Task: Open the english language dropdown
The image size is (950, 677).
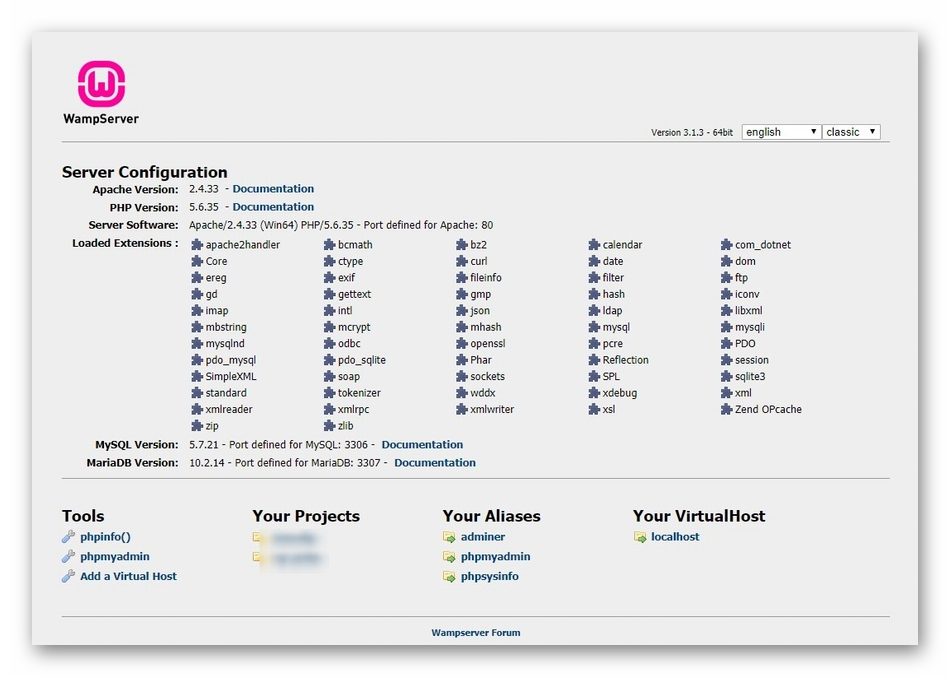Action: (781, 132)
